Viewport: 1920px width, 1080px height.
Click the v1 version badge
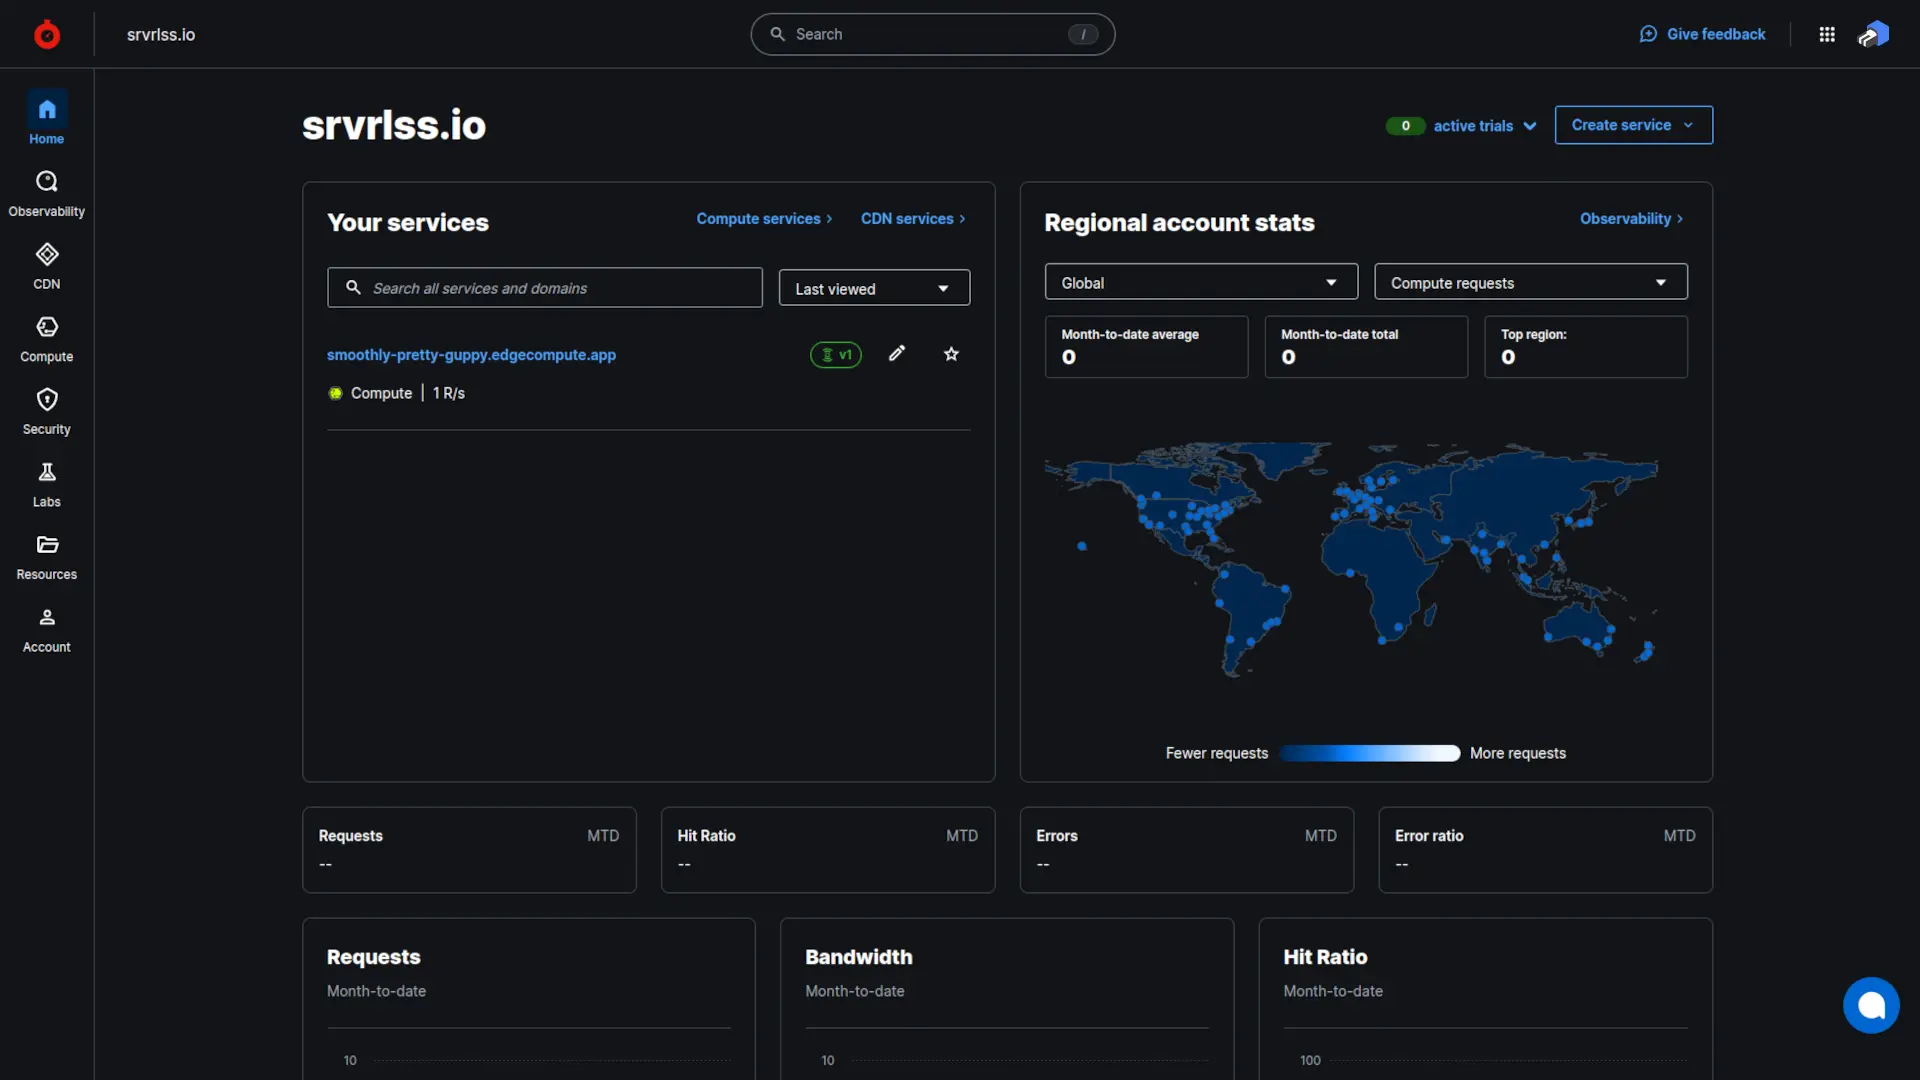point(836,355)
